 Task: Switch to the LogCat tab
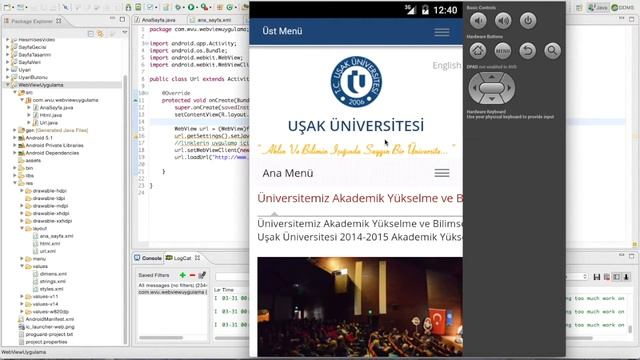[182, 258]
